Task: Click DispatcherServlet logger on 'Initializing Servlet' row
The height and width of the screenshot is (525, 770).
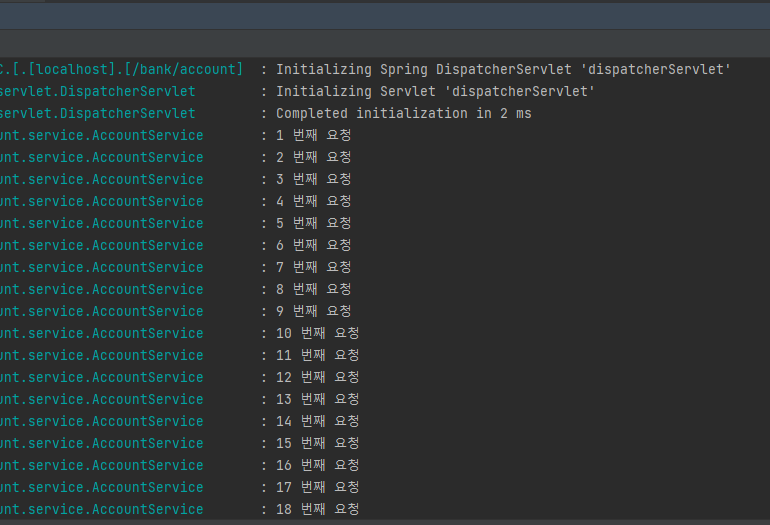Action: [x=98, y=91]
